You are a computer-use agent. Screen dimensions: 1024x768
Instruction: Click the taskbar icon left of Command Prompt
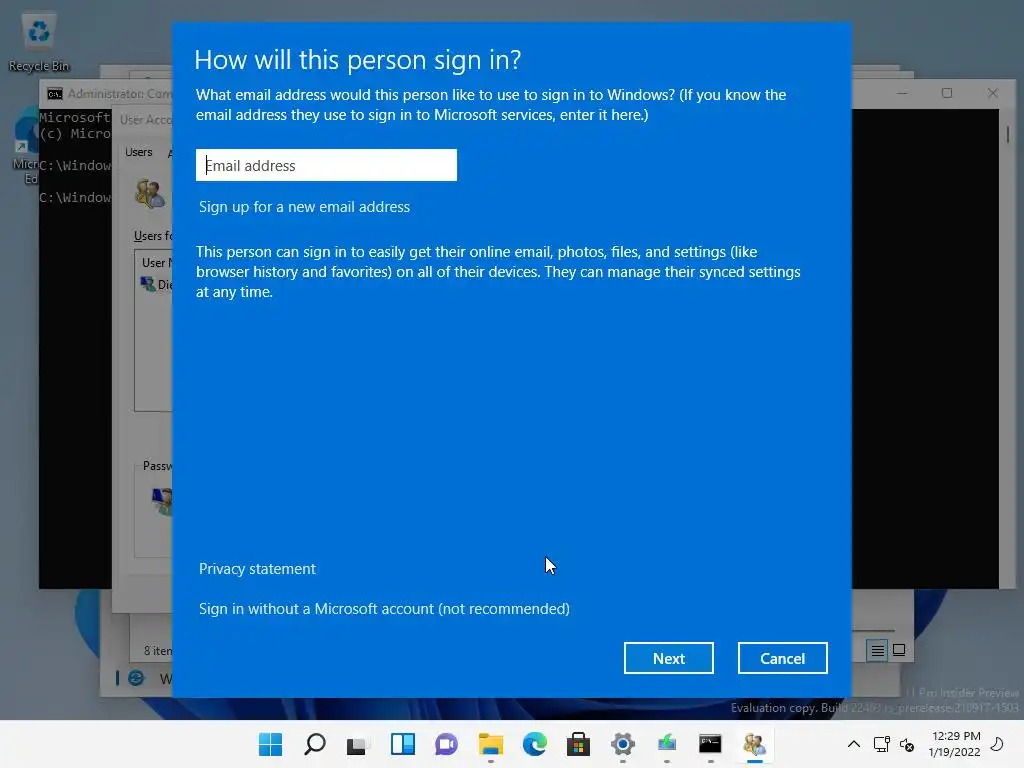(667, 744)
